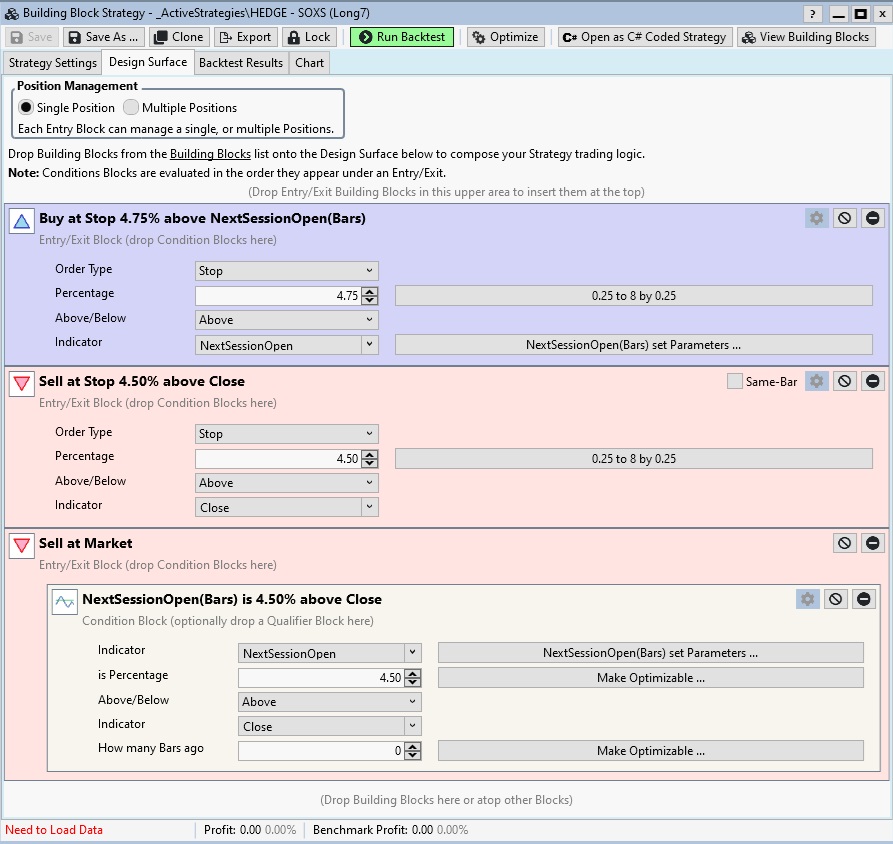893x844 pixels.
Task: Open the Strategy Settings tab
Action: click(52, 62)
